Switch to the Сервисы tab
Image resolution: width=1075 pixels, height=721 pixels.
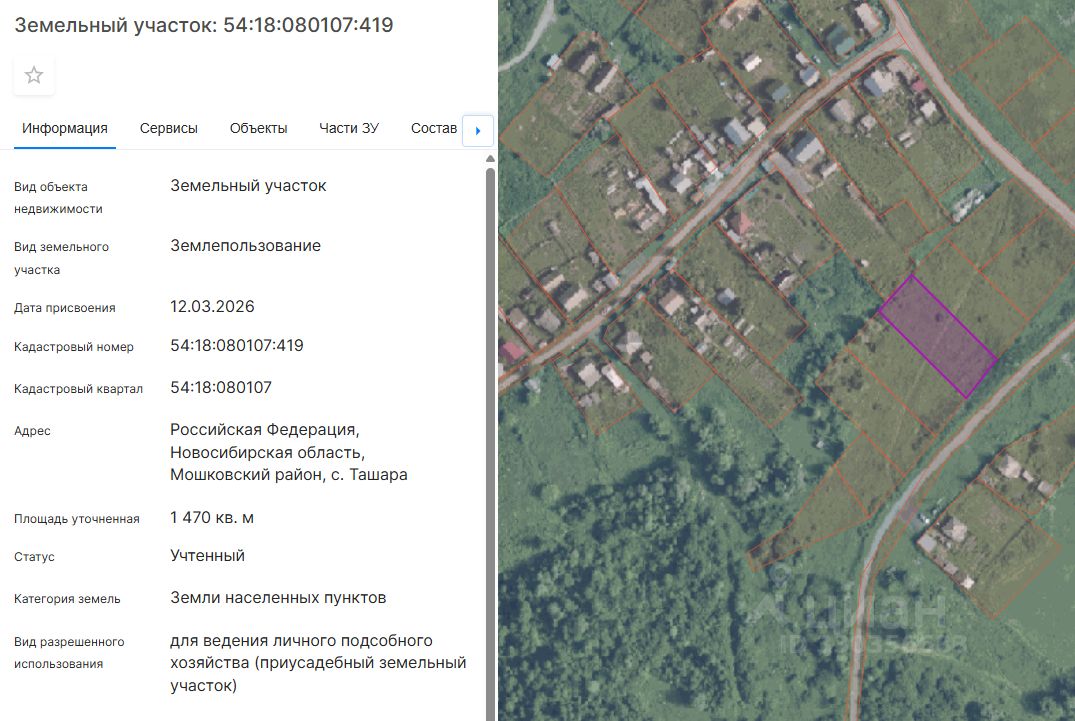[x=169, y=128]
